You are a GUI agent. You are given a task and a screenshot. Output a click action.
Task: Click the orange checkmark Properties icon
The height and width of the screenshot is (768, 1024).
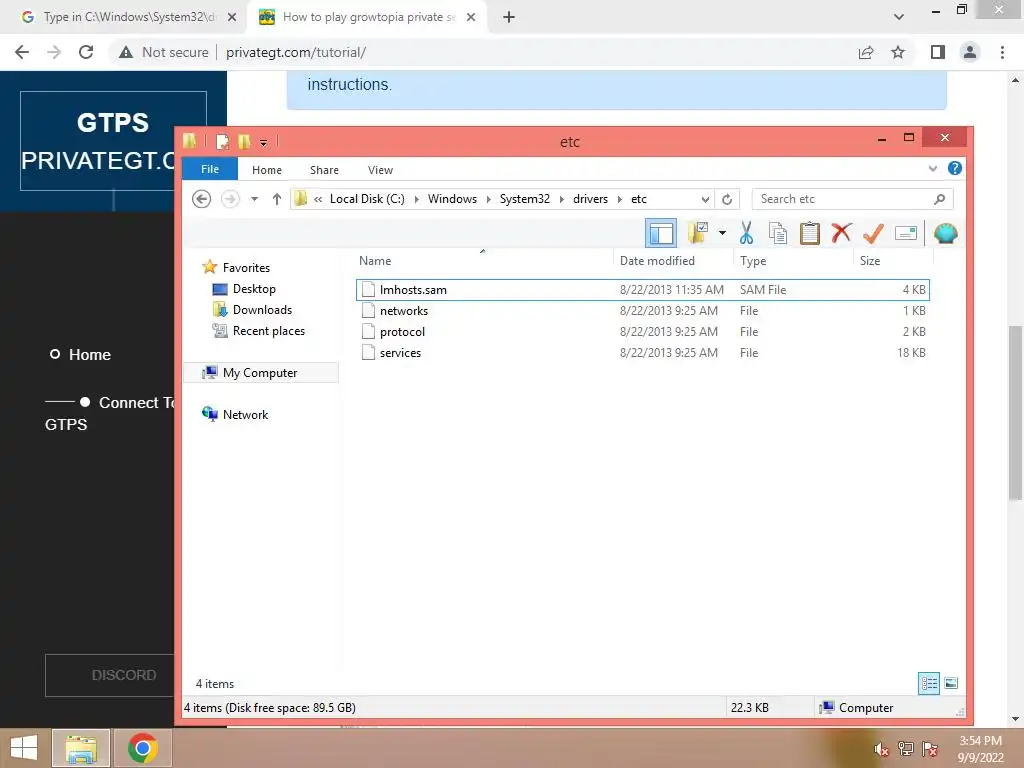872,232
